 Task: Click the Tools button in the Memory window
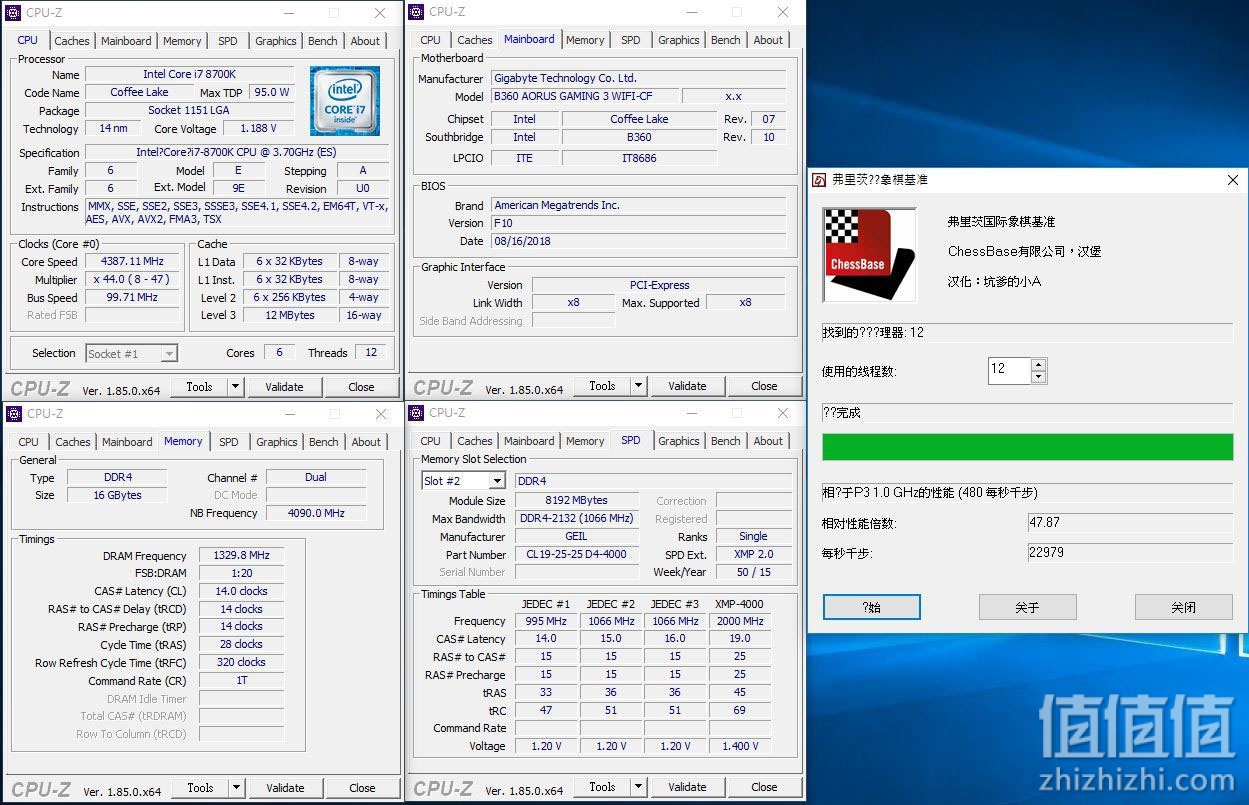[200, 788]
